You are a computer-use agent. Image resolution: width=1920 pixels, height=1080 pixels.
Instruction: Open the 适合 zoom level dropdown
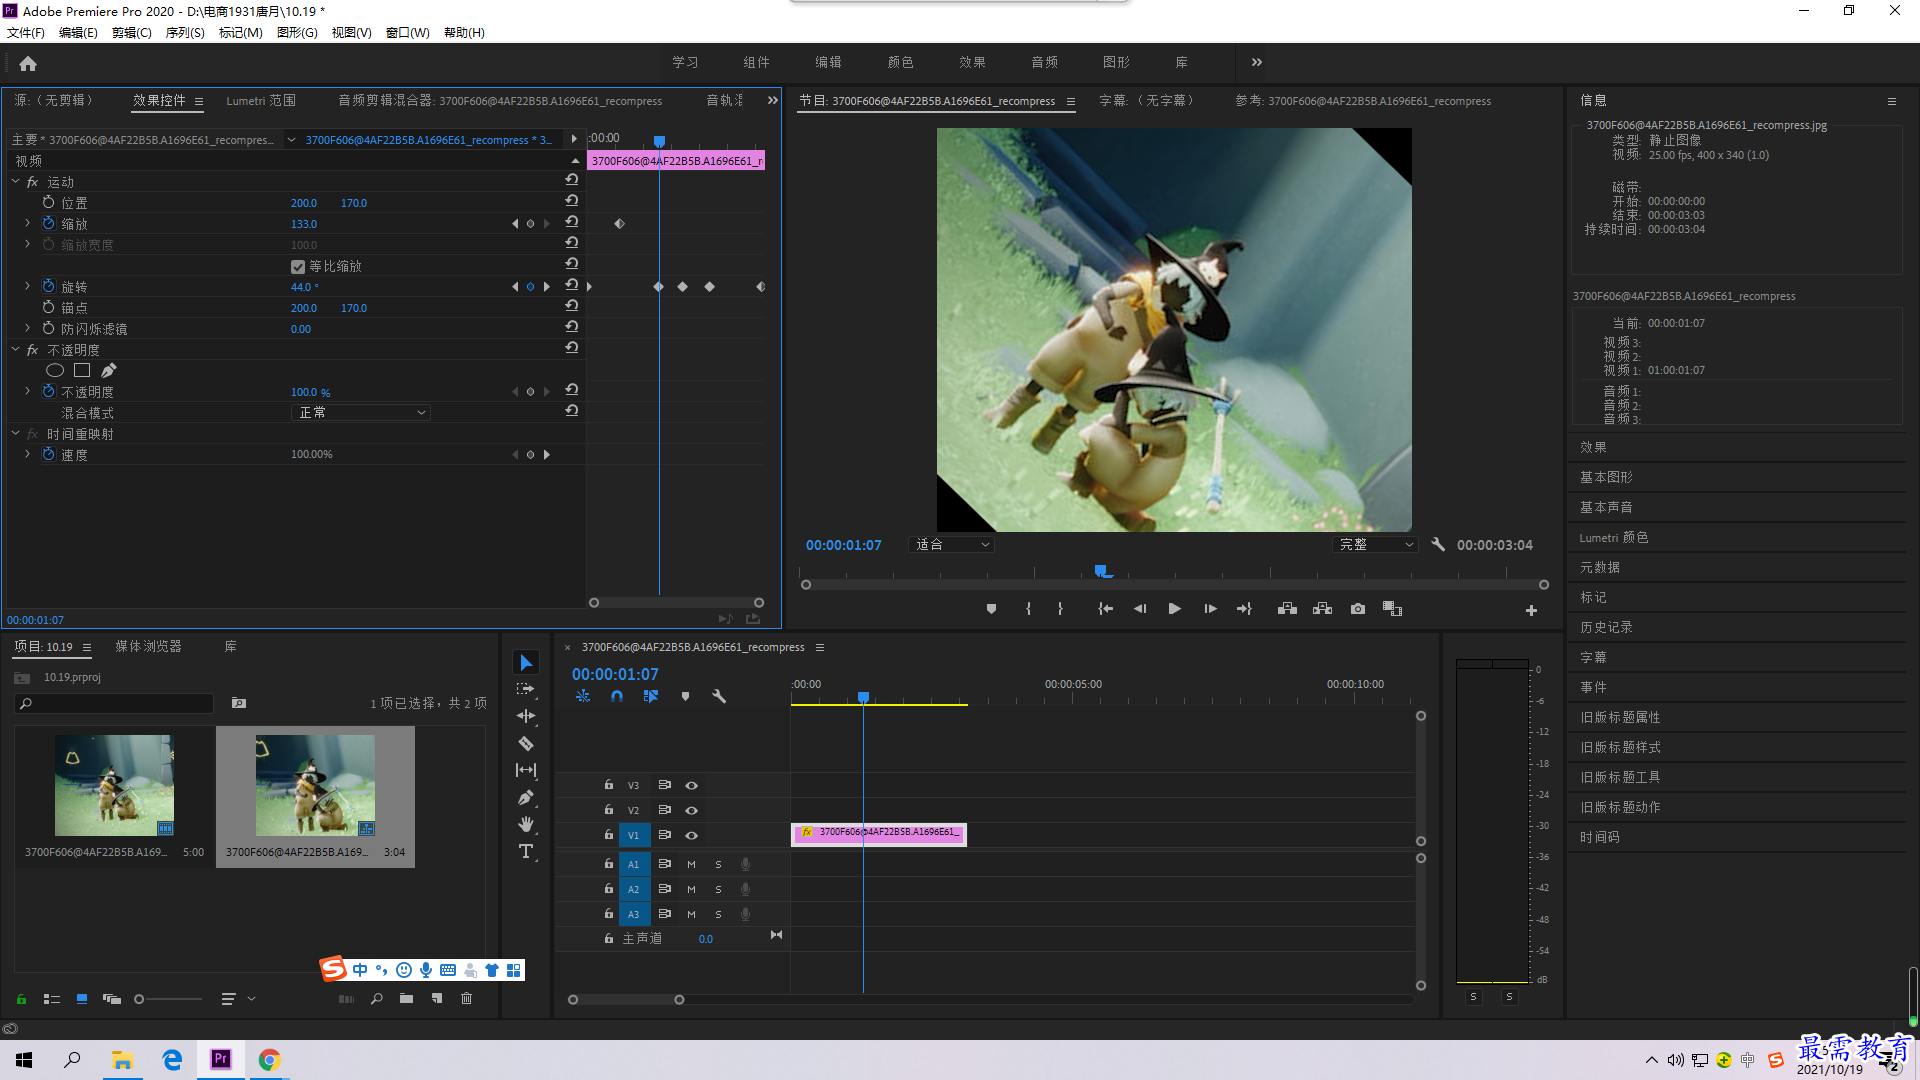(x=951, y=545)
